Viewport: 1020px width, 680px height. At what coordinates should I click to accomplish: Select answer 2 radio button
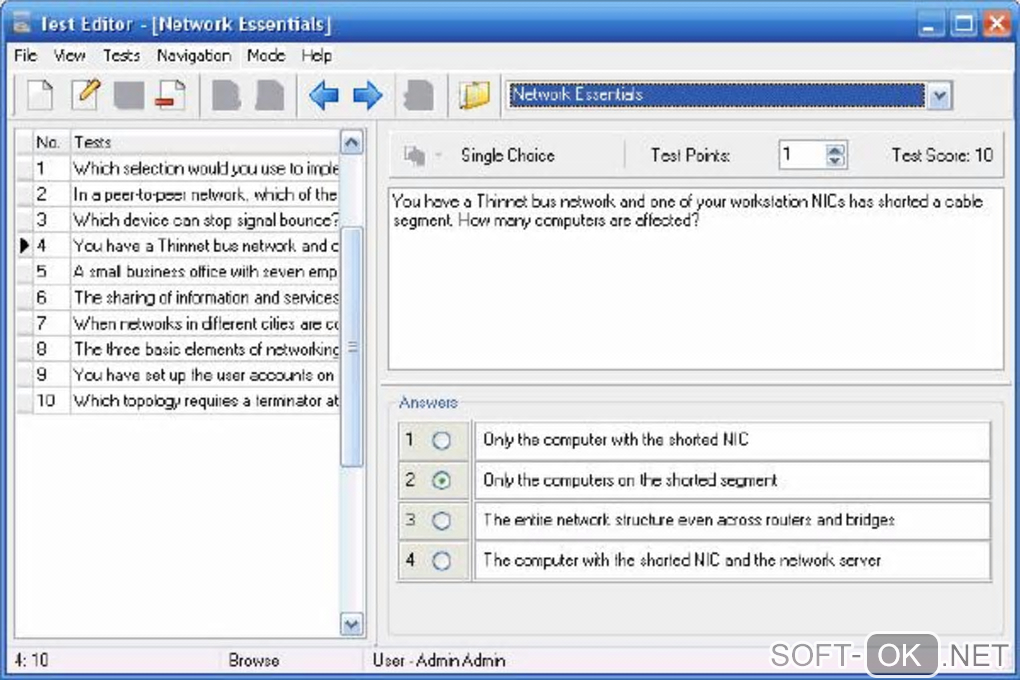tap(441, 481)
